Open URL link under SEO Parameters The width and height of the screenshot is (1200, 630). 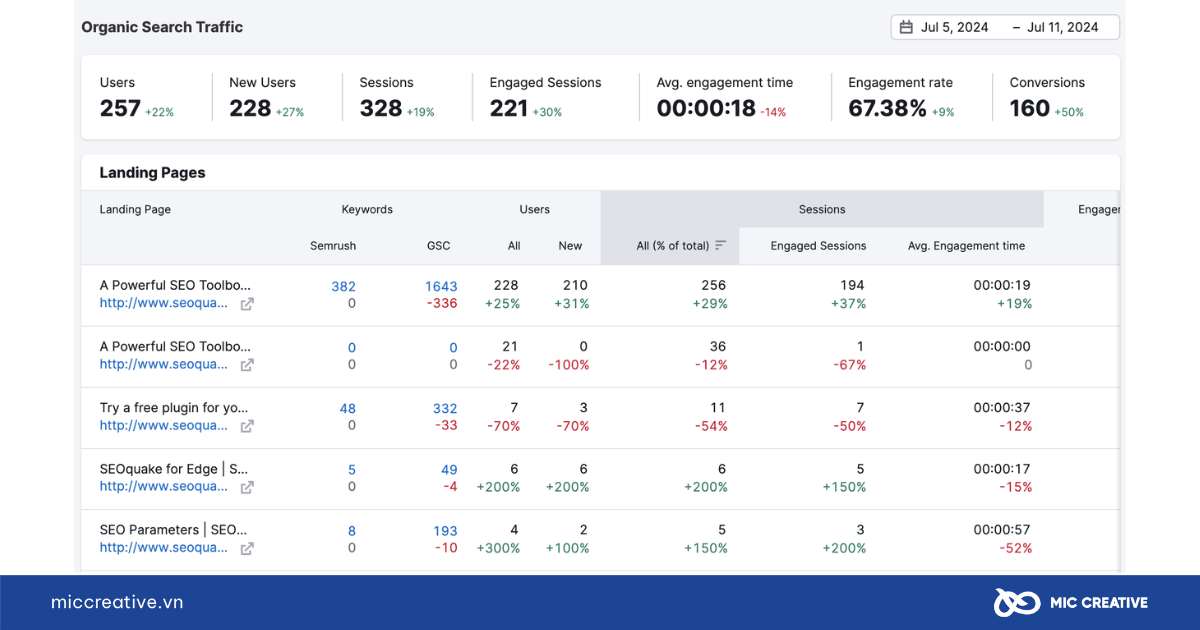pyautogui.click(x=164, y=548)
